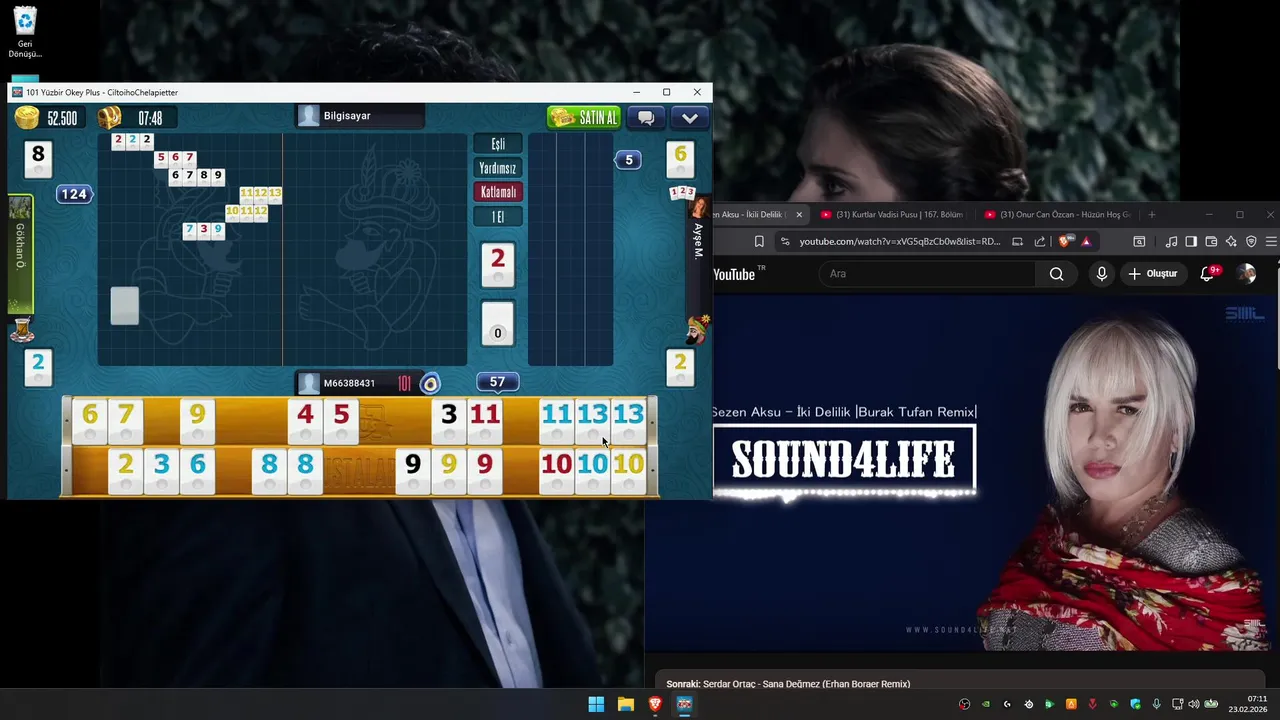Image resolution: width=1280 pixels, height=720 pixels.
Task: Click the YouTube voice search microphone
Action: point(1102,274)
